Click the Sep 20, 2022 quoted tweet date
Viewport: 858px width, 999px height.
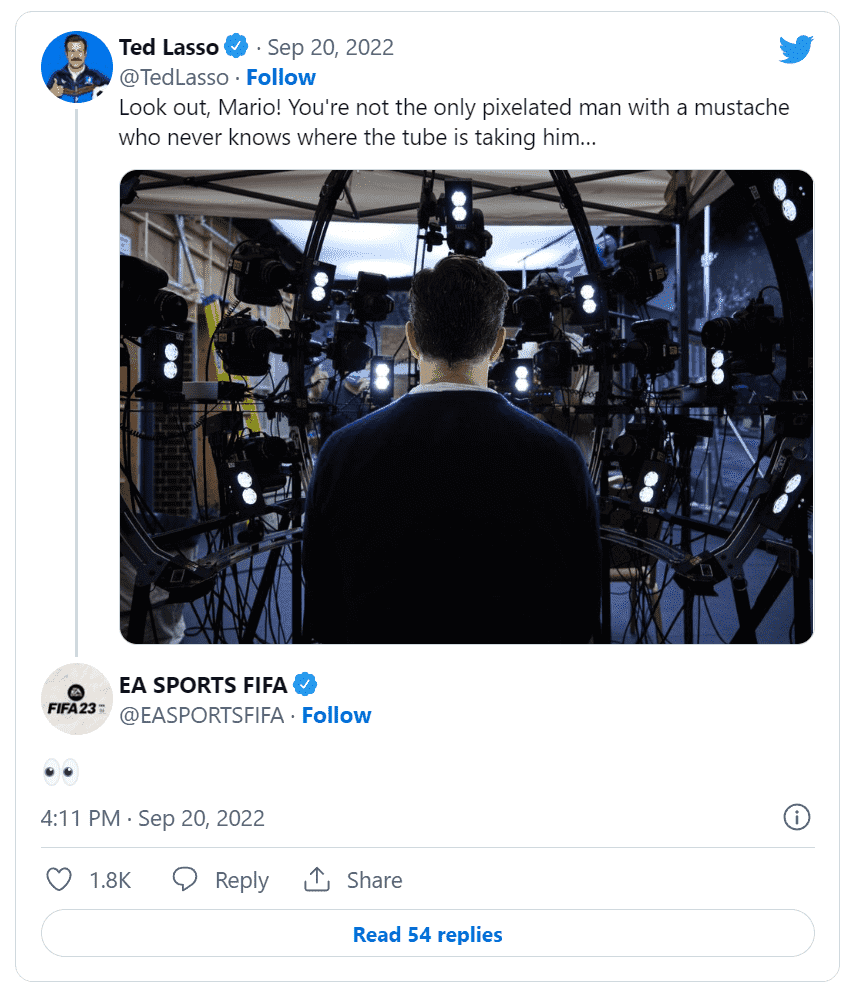(330, 47)
